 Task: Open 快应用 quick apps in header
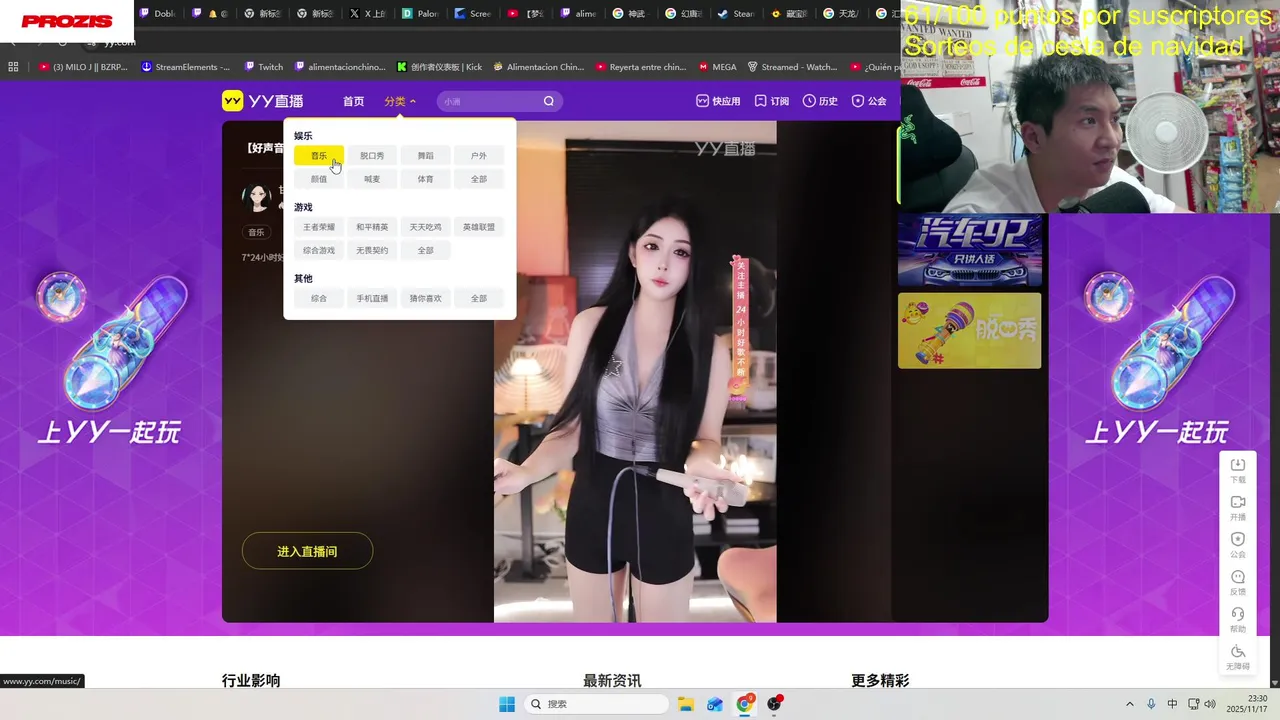[718, 101]
